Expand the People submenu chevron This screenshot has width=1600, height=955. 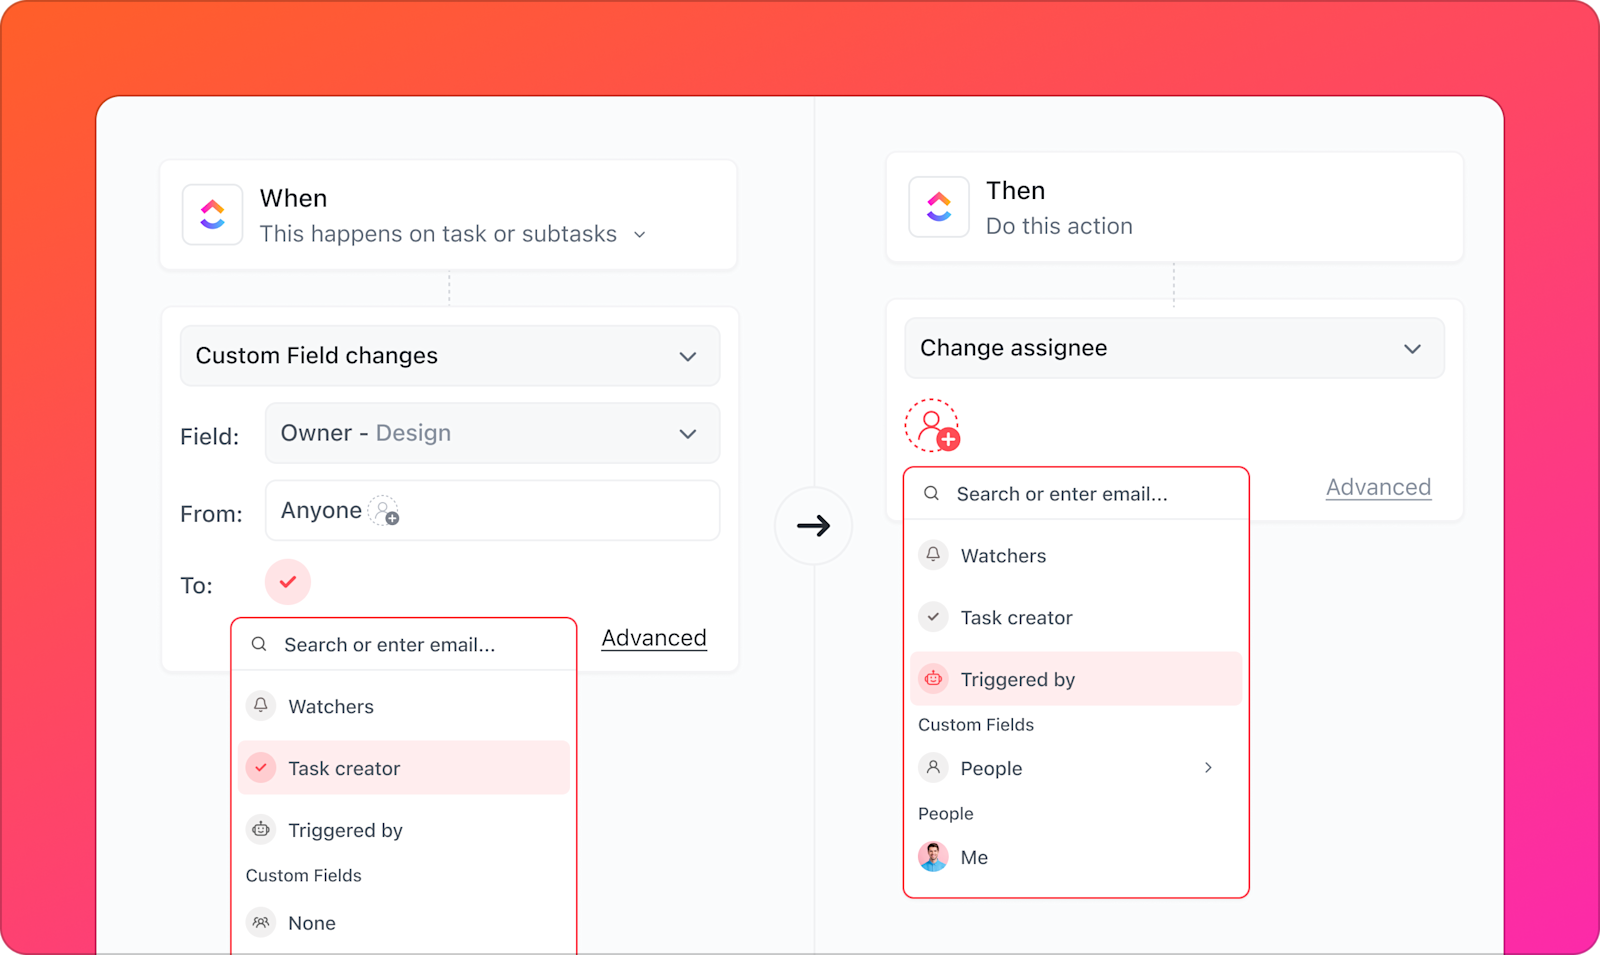tap(1208, 767)
